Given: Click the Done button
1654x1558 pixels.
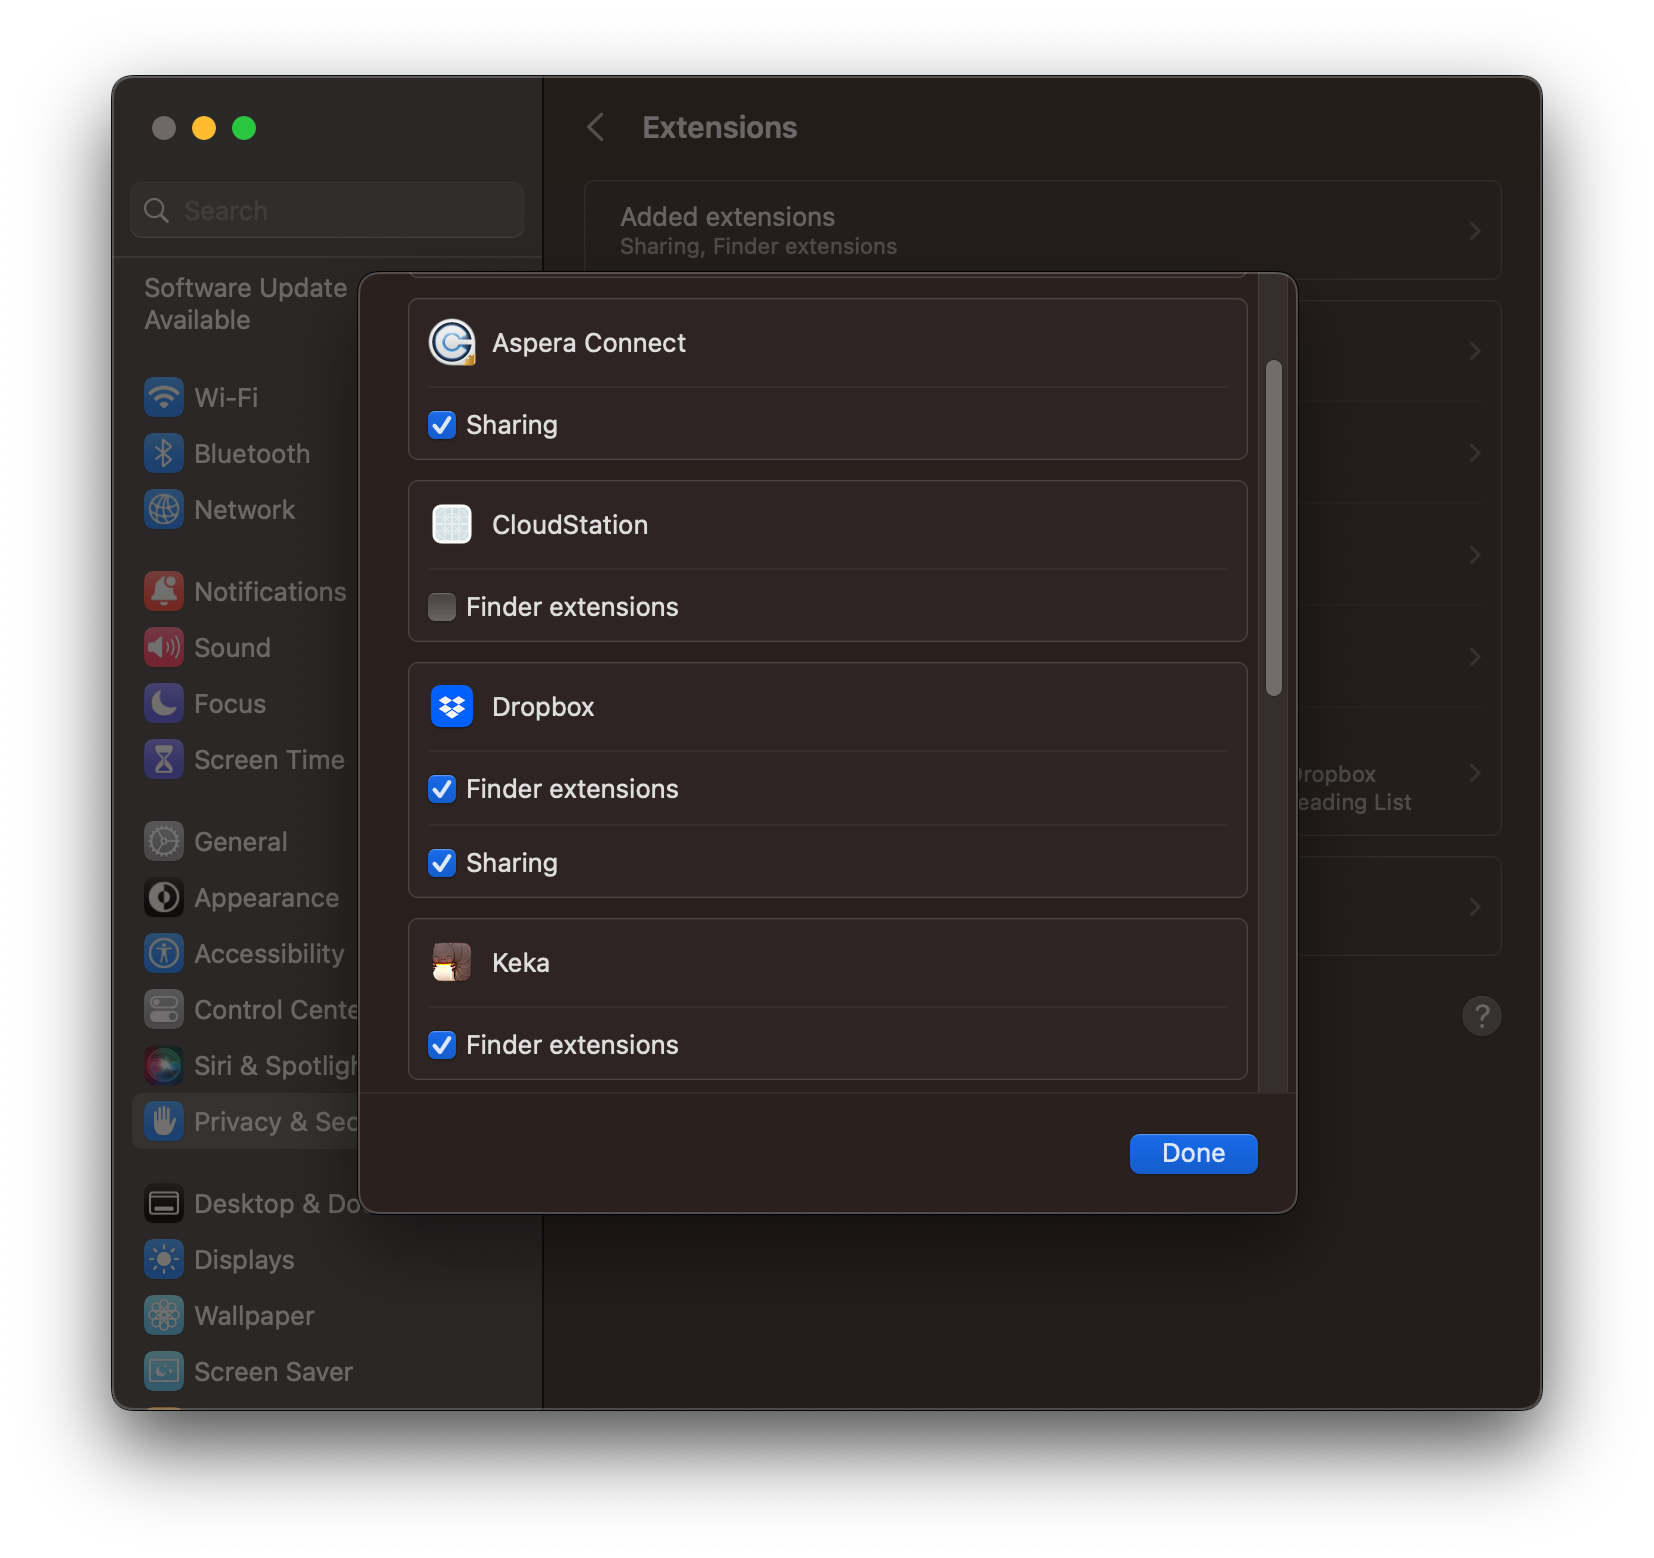Looking at the screenshot, I should [x=1193, y=1153].
